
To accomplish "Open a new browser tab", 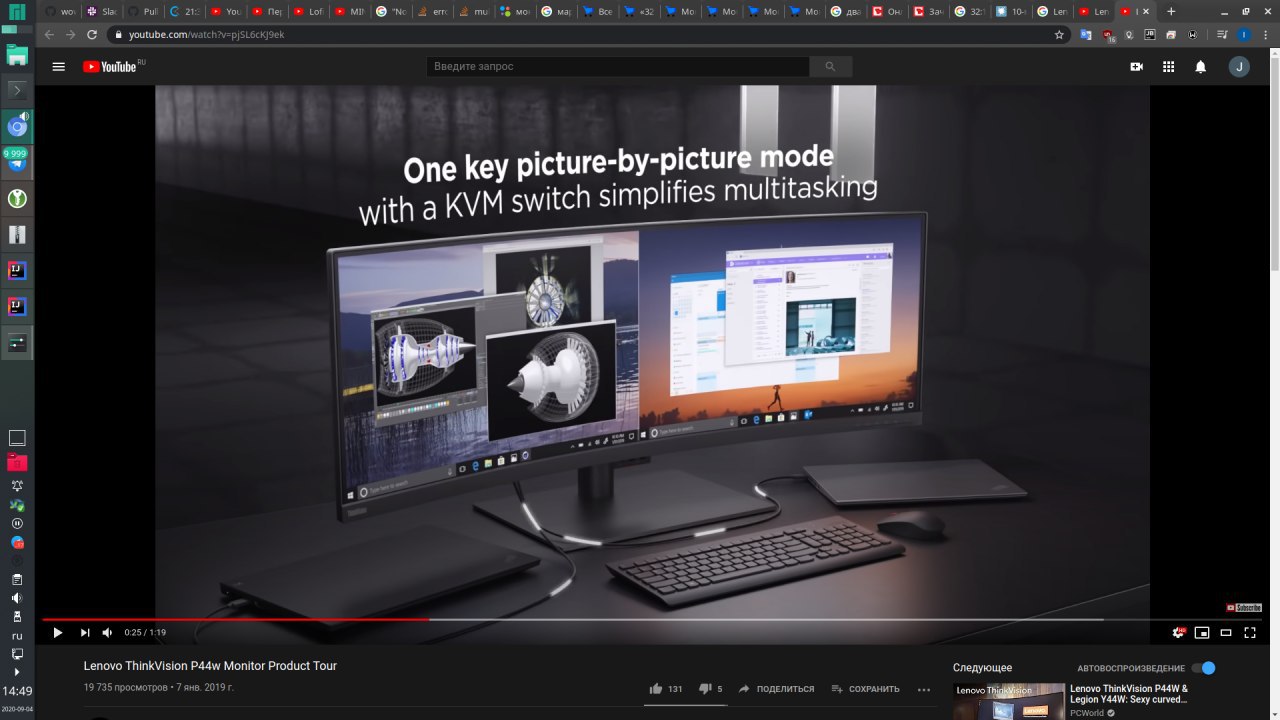I will click(x=1171, y=11).
